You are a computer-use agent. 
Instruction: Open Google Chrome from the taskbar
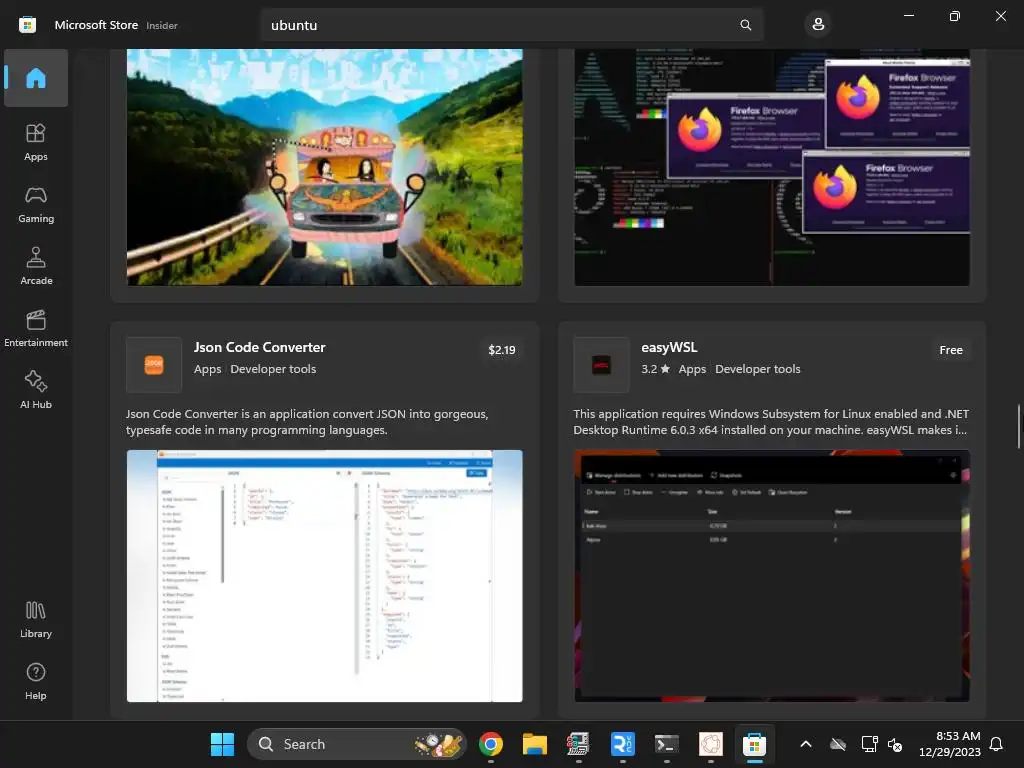[490, 744]
